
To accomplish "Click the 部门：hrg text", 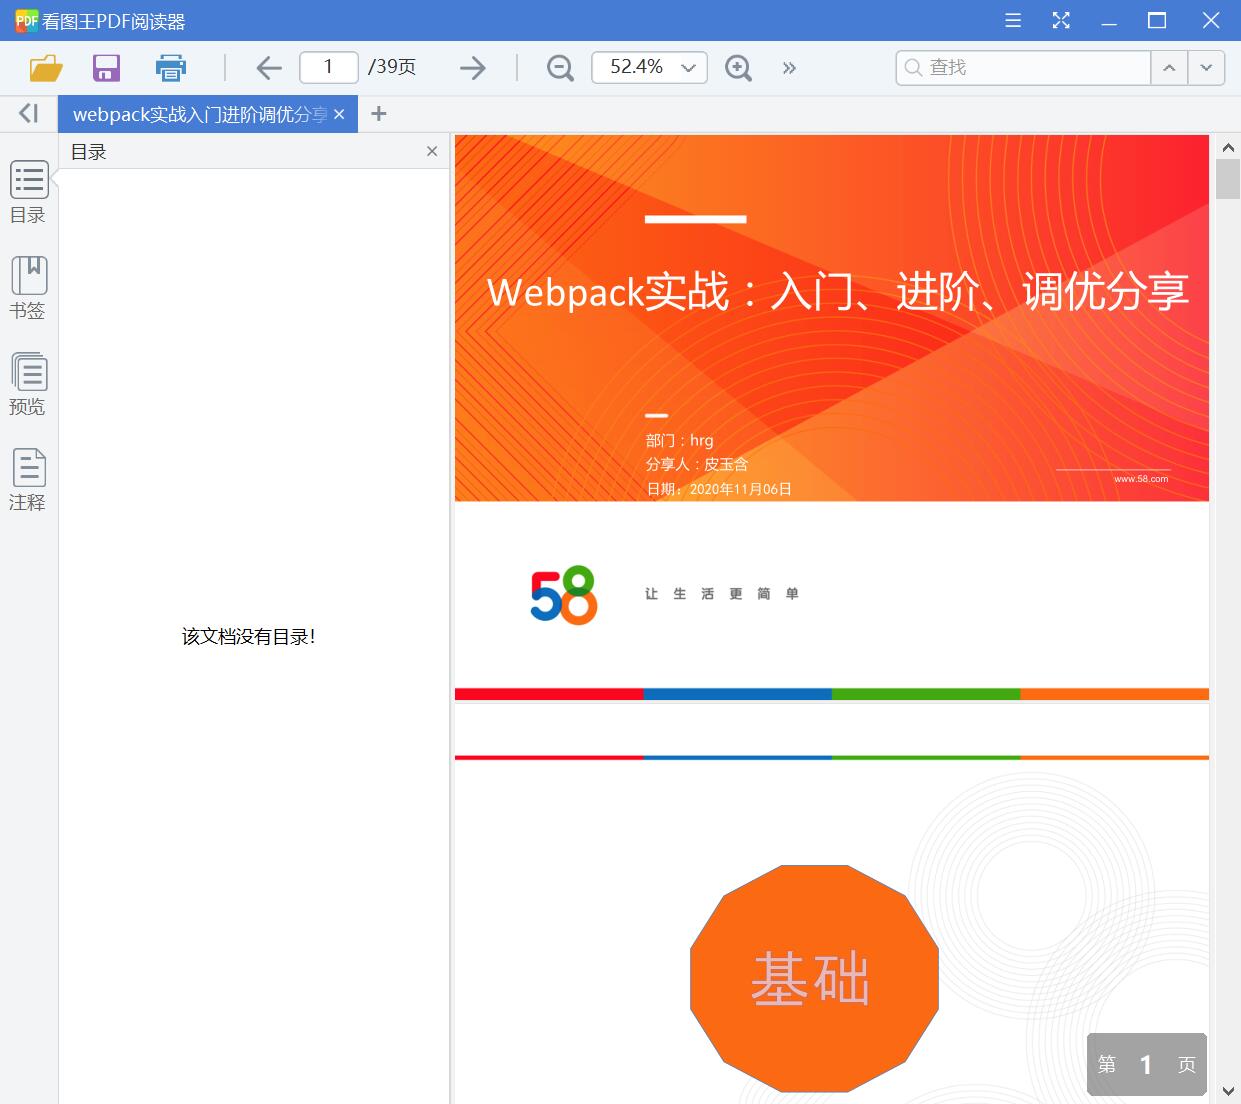I will tap(680, 440).
